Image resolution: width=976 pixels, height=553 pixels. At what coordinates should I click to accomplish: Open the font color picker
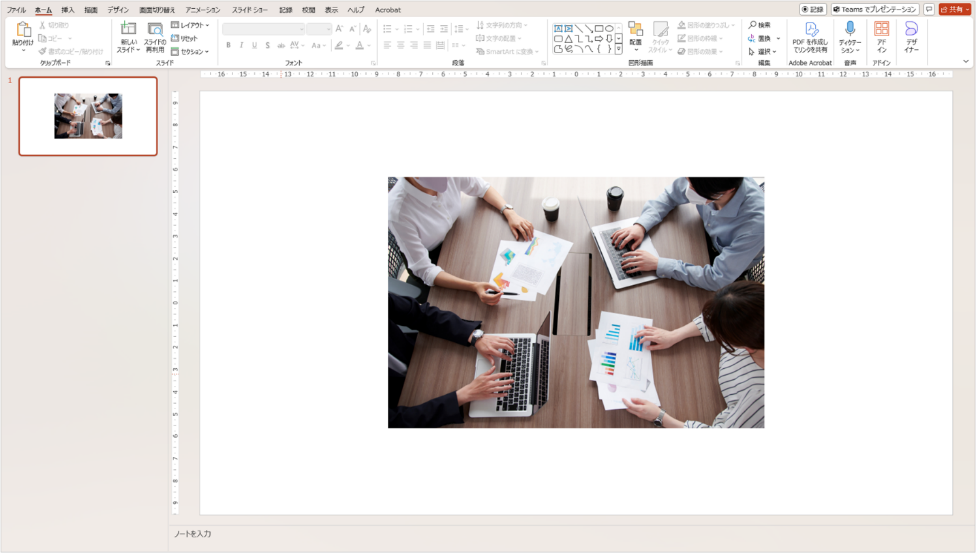362,45
